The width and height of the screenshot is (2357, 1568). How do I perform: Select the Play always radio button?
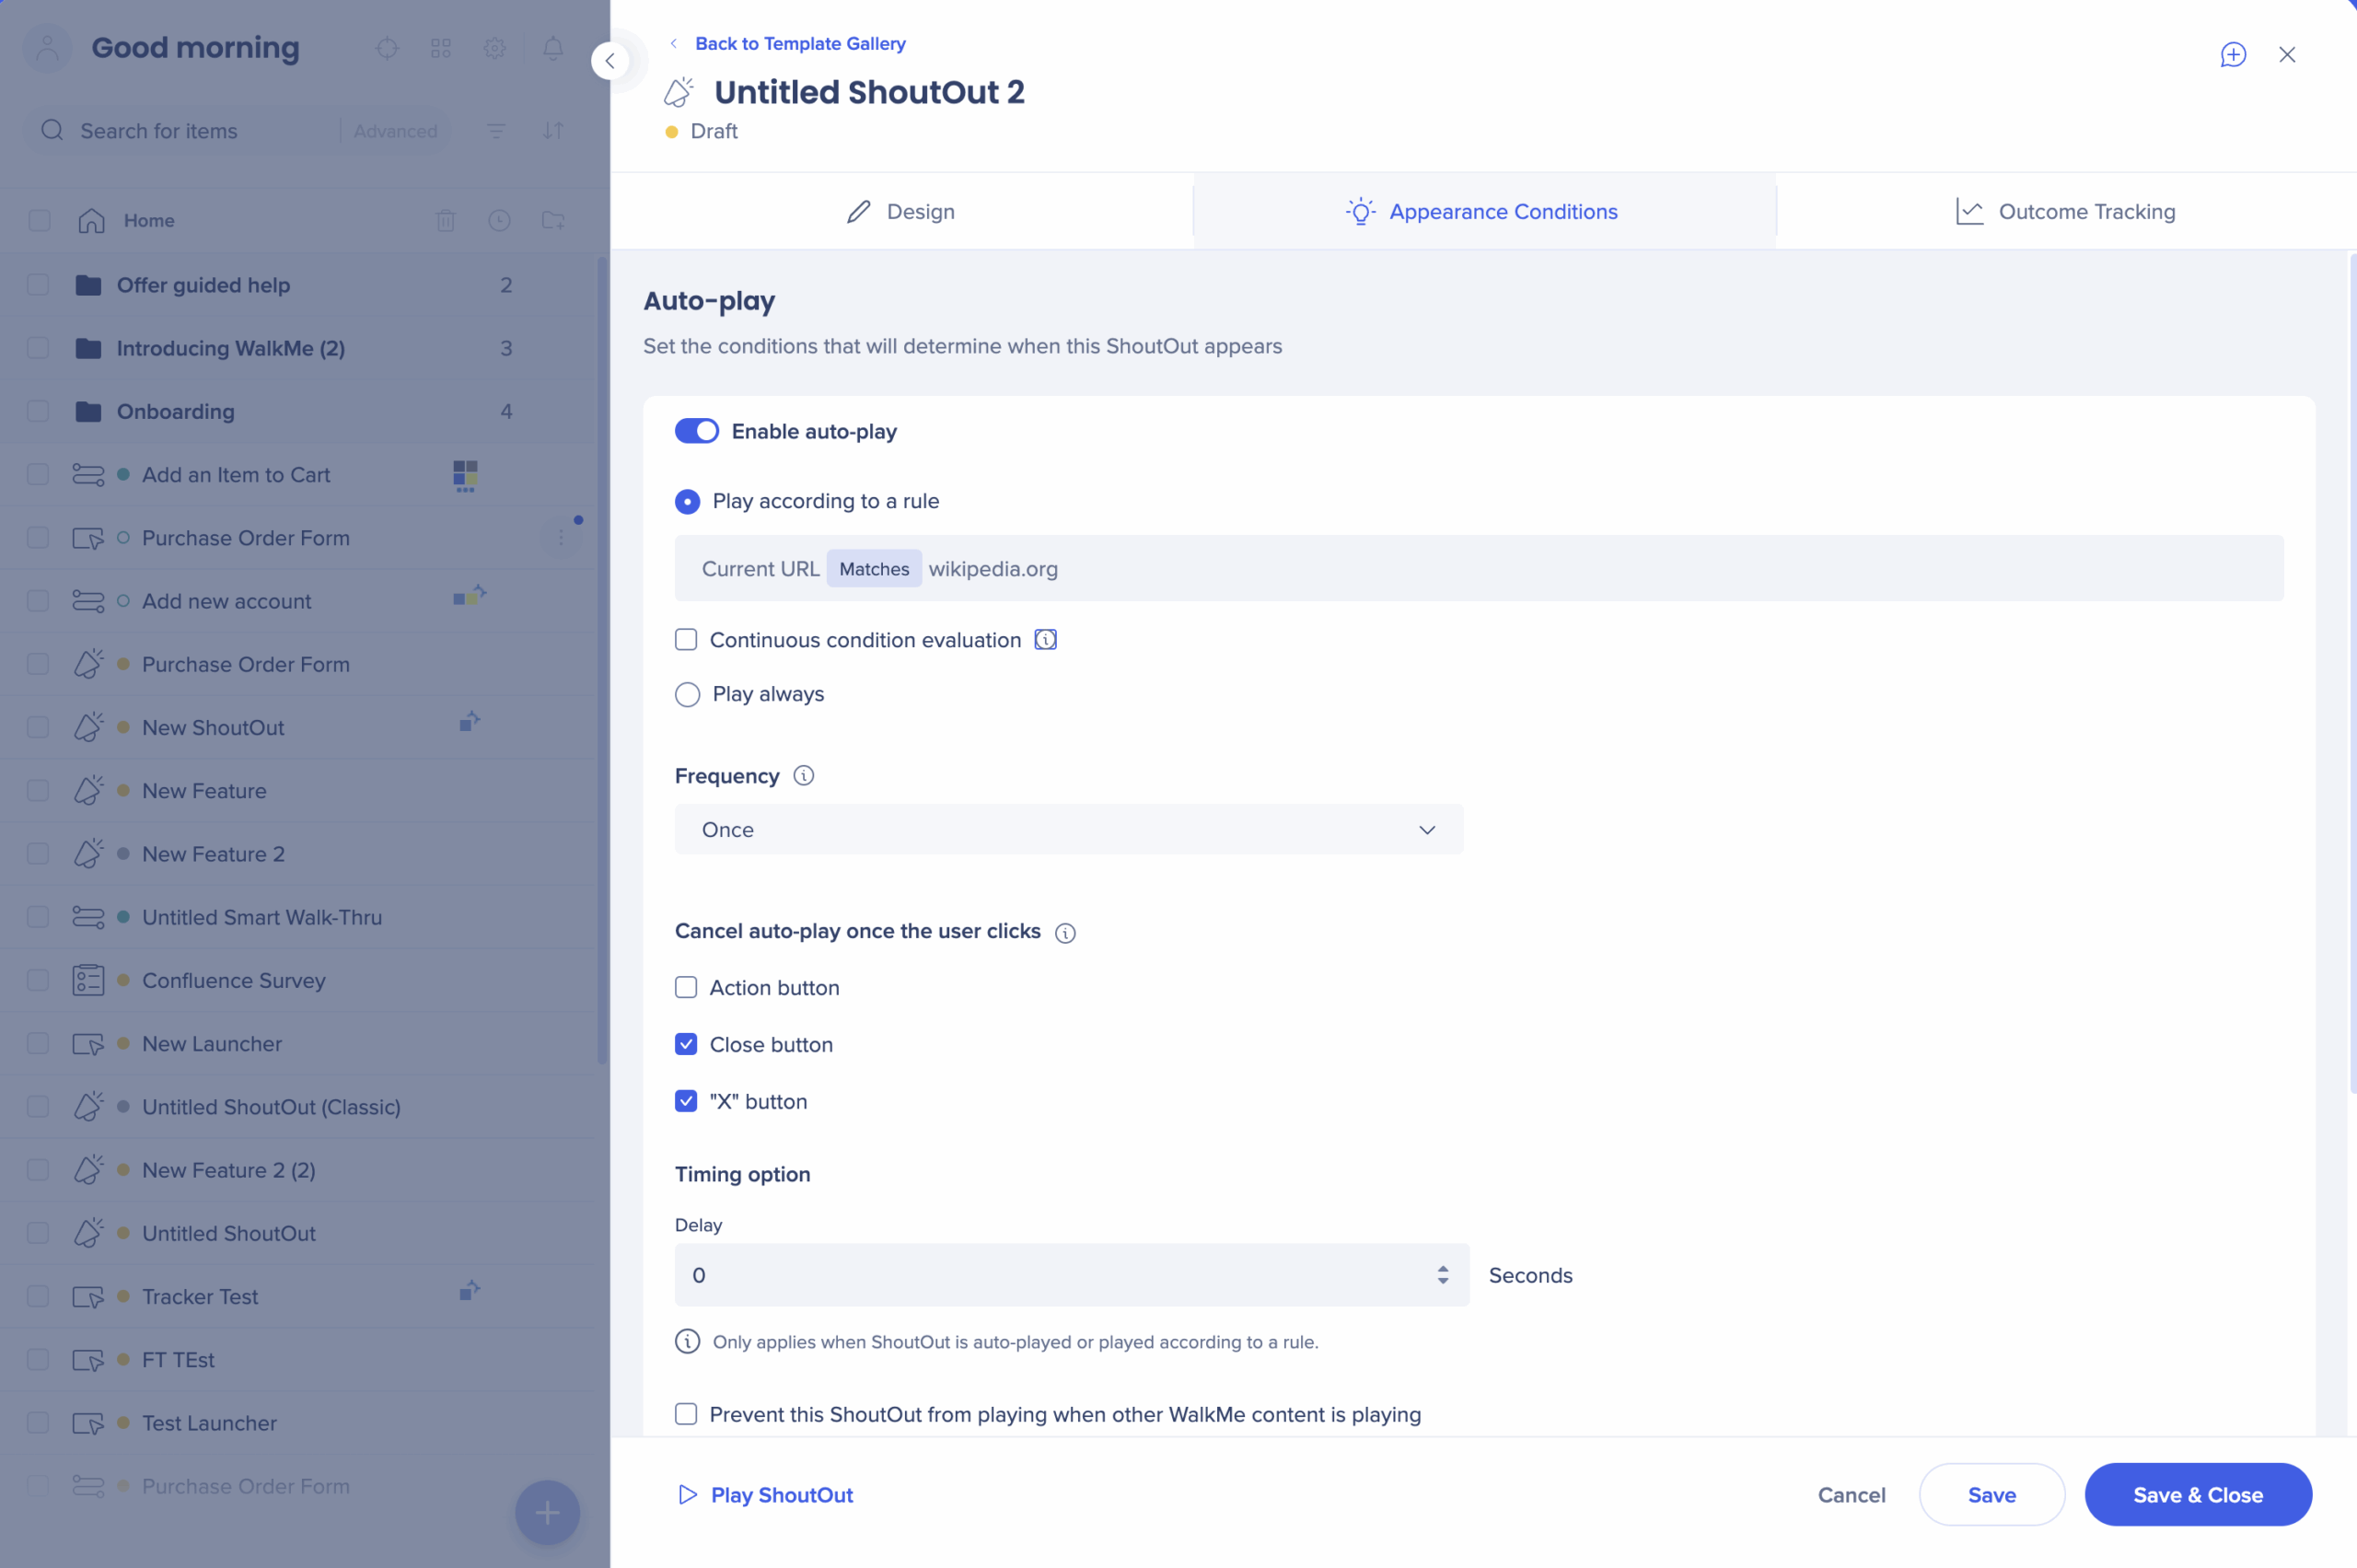(688, 694)
